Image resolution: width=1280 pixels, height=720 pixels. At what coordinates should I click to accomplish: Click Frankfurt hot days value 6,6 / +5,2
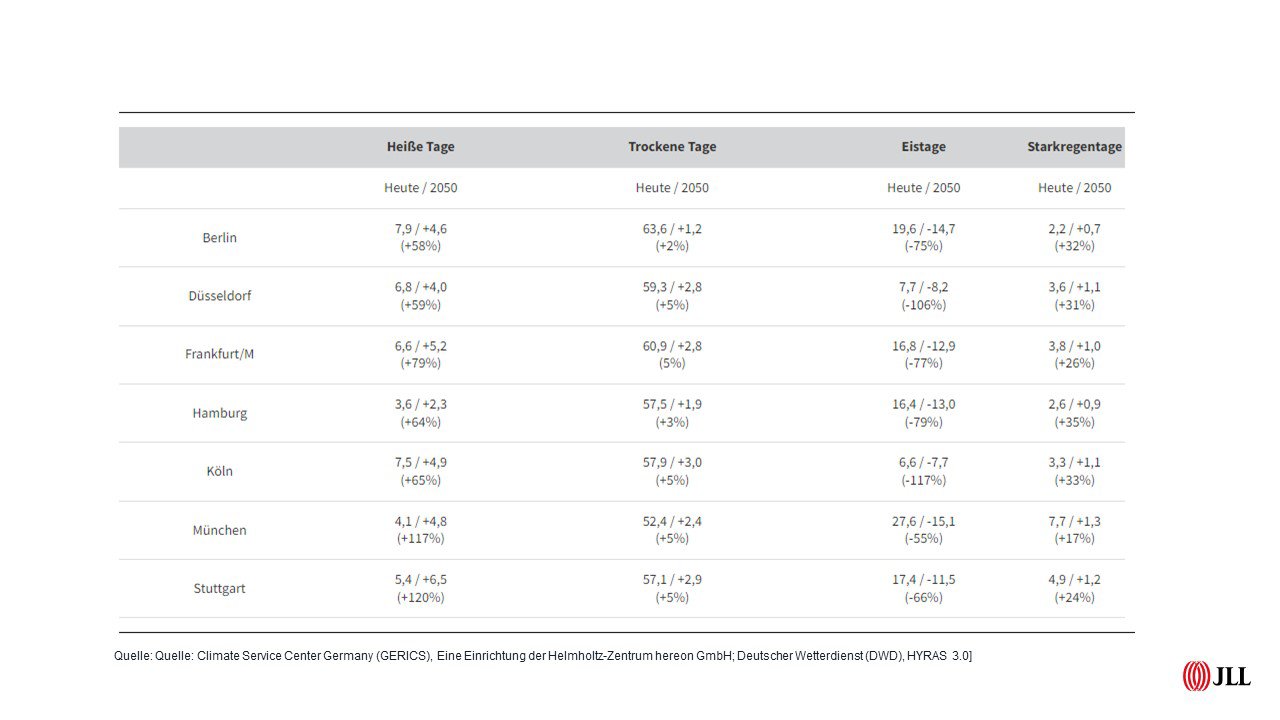[x=421, y=345]
